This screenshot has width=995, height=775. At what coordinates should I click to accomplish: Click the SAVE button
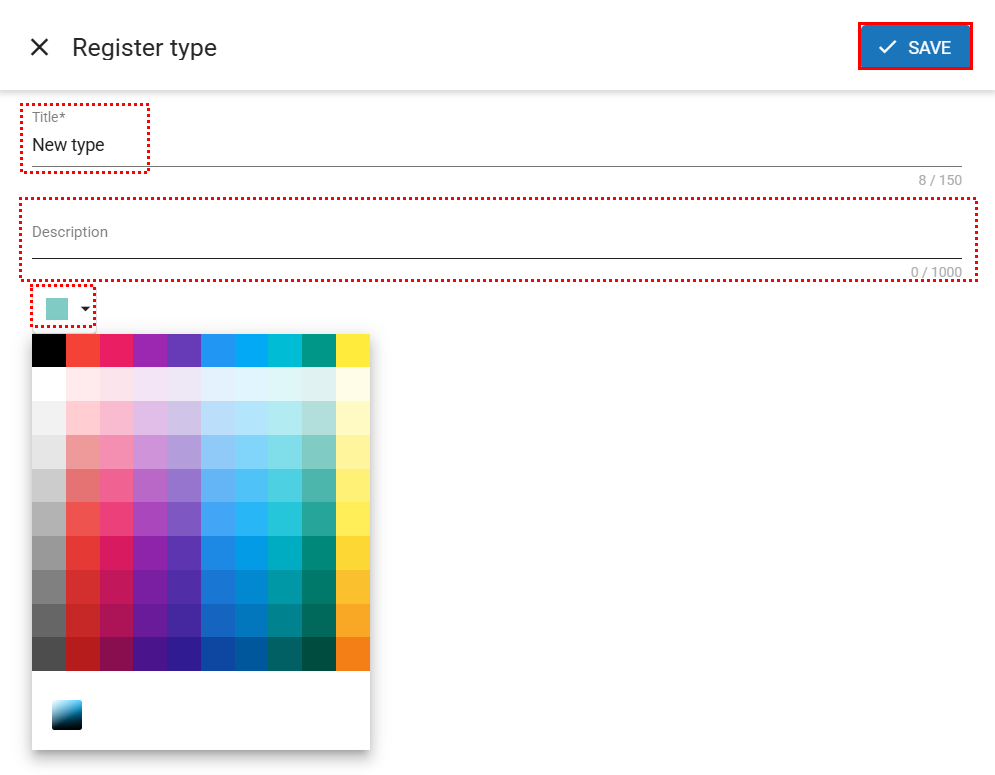(x=914, y=47)
